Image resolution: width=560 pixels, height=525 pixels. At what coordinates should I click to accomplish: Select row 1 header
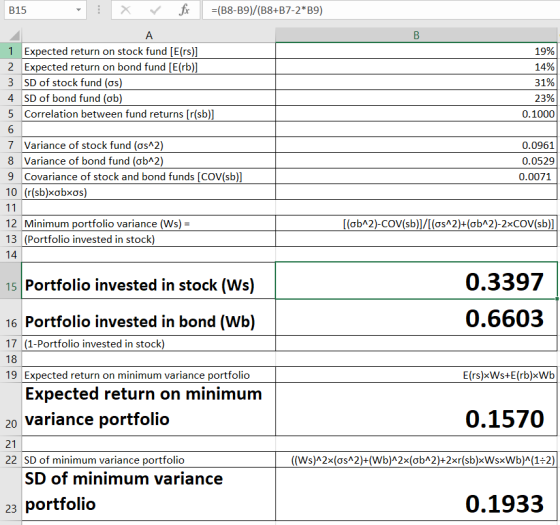(x=11, y=51)
